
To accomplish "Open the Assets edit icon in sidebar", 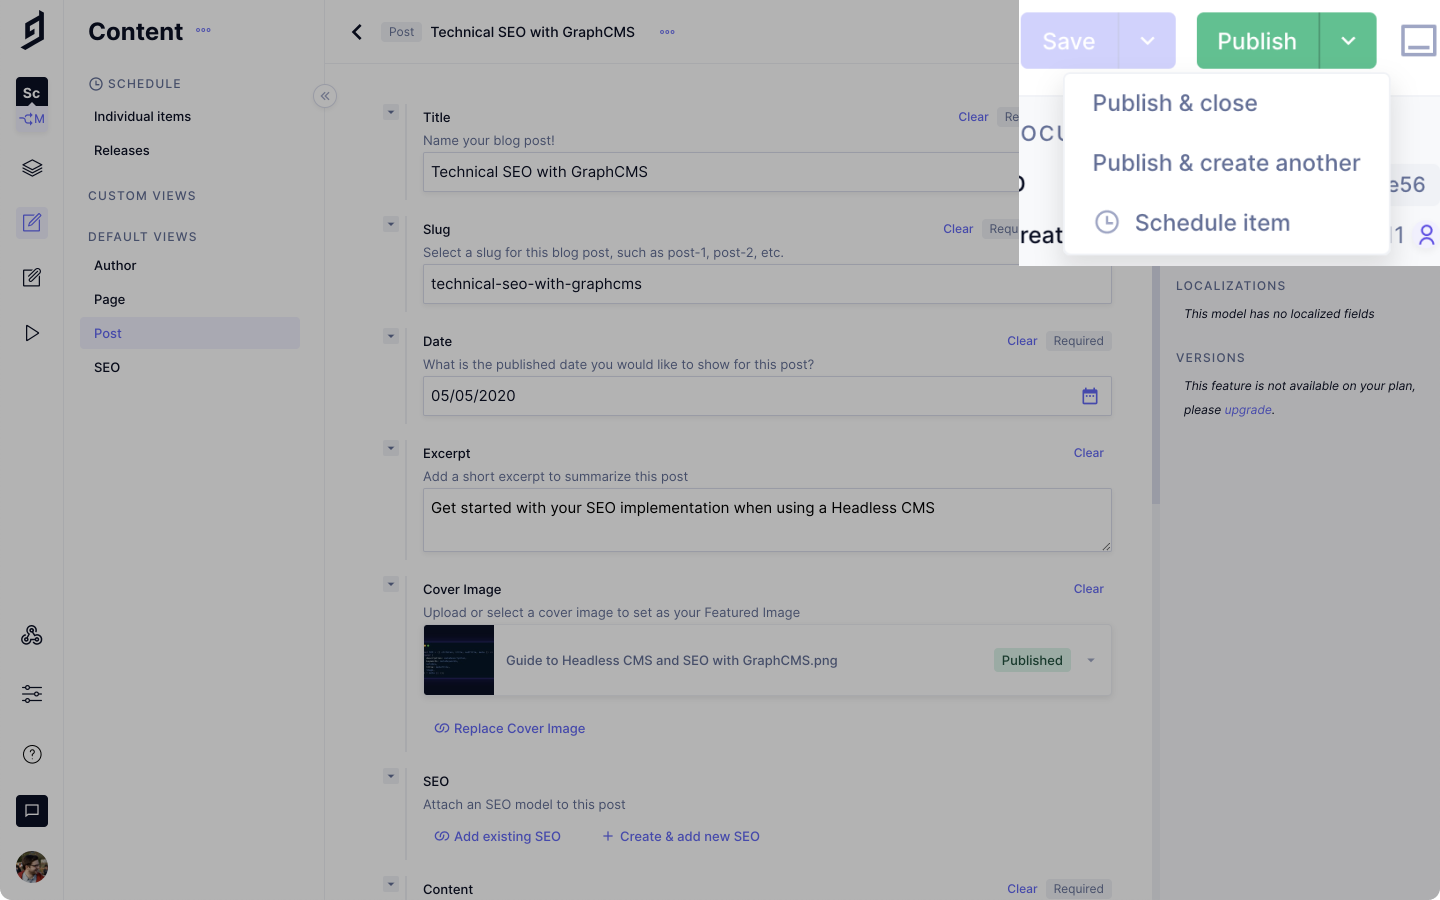I will (32, 277).
